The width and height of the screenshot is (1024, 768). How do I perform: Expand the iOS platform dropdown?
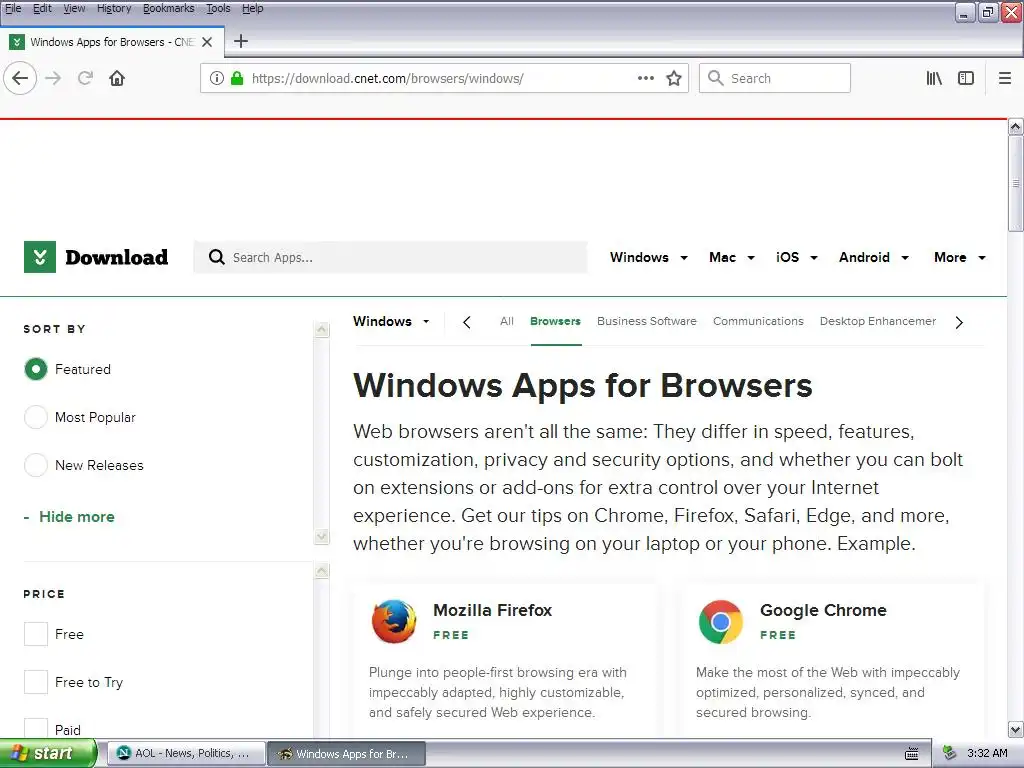pos(797,257)
